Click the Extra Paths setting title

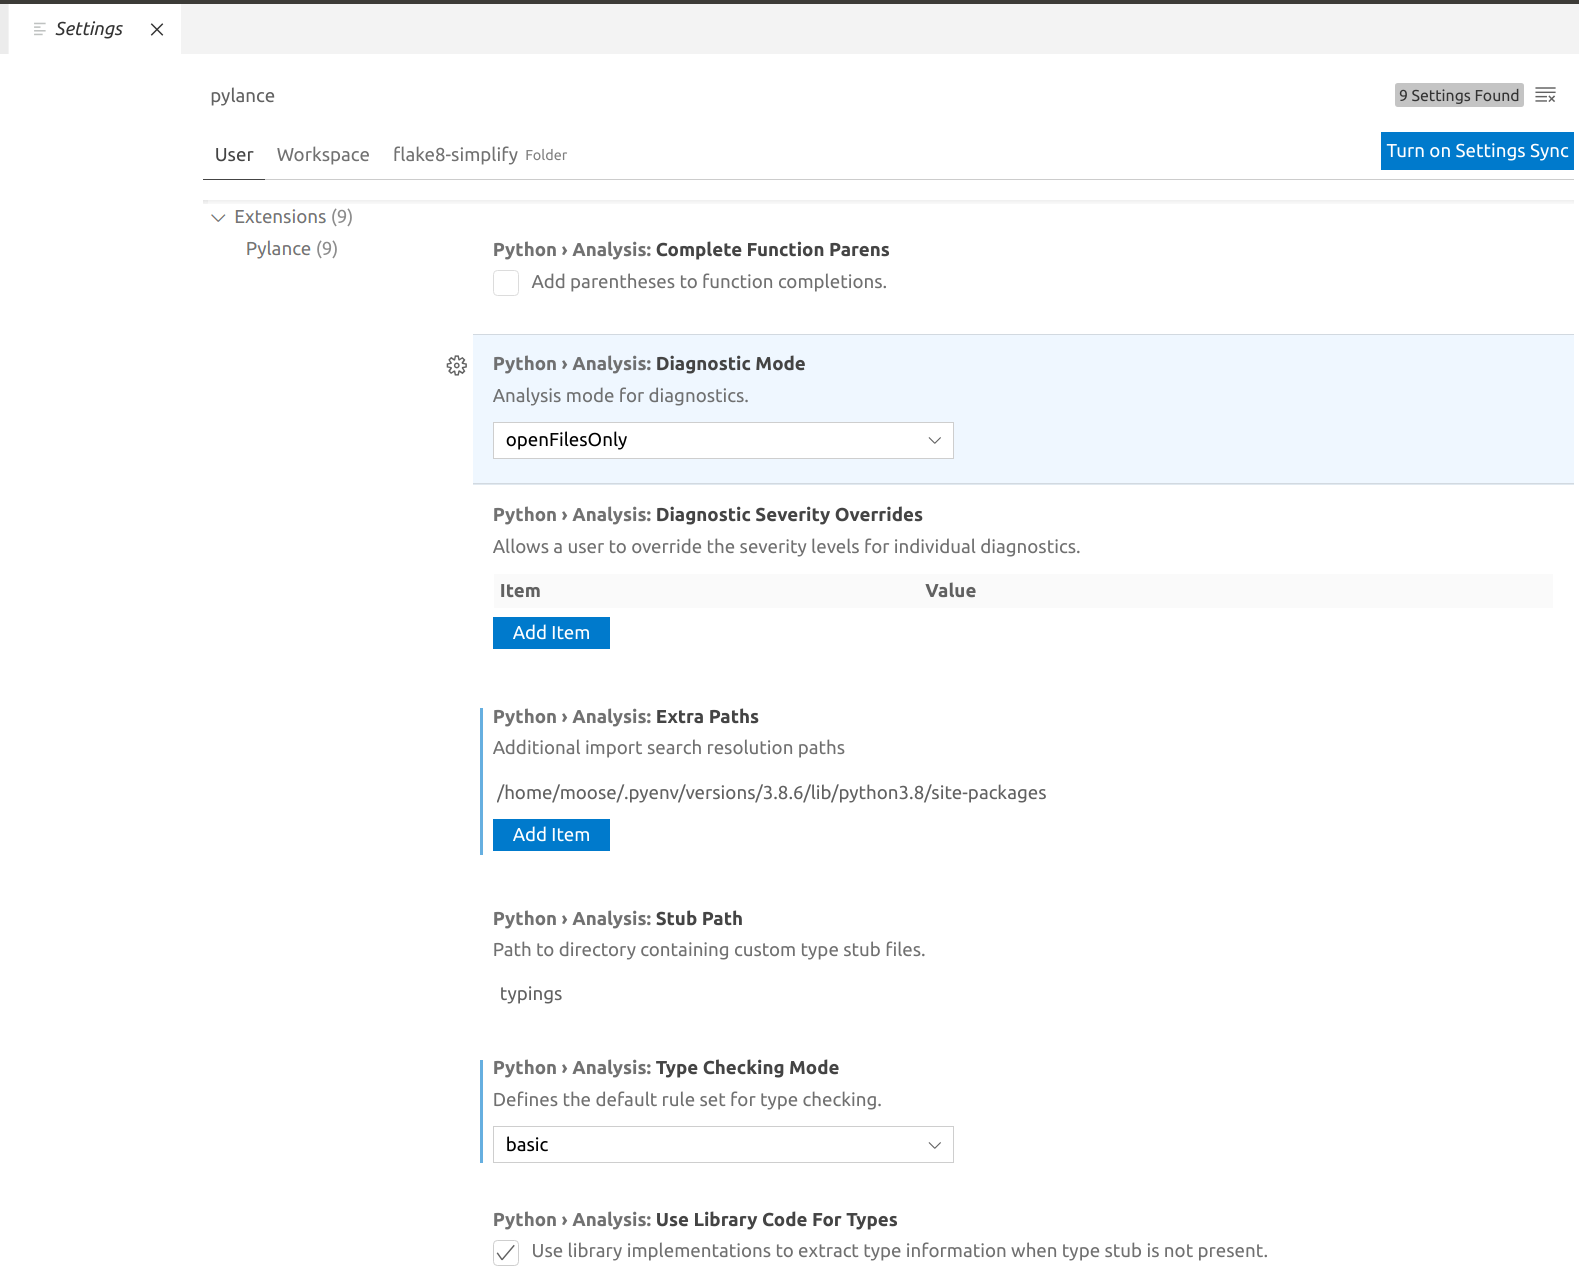point(626,716)
